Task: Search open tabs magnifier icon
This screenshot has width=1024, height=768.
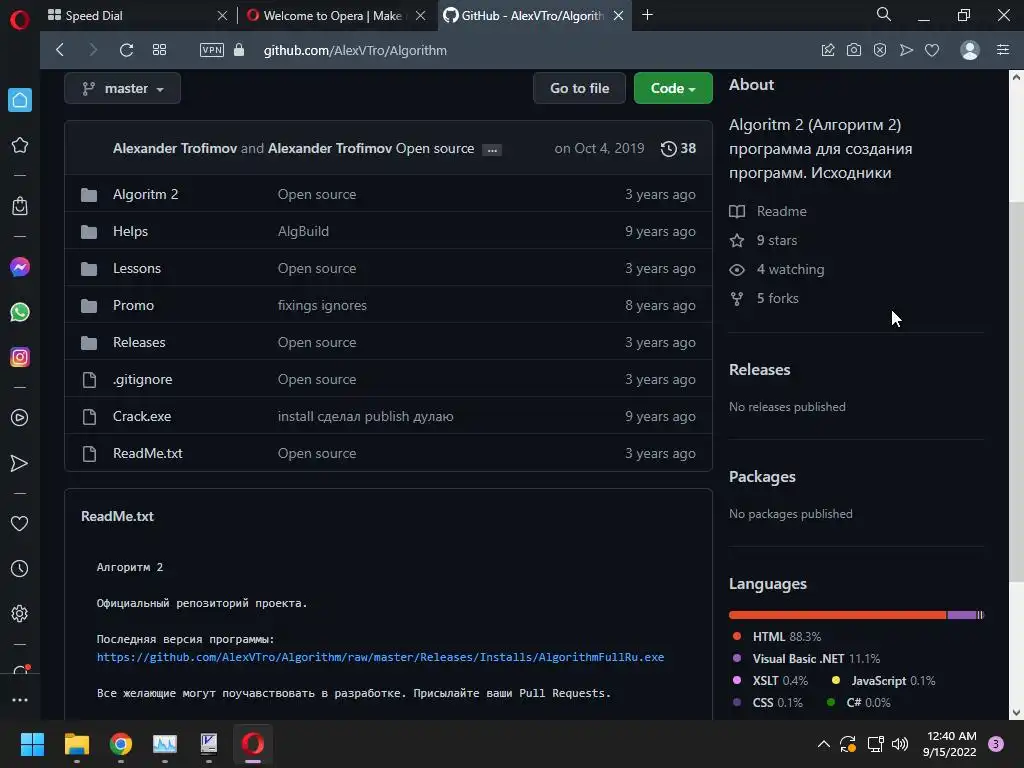Action: [x=884, y=14]
